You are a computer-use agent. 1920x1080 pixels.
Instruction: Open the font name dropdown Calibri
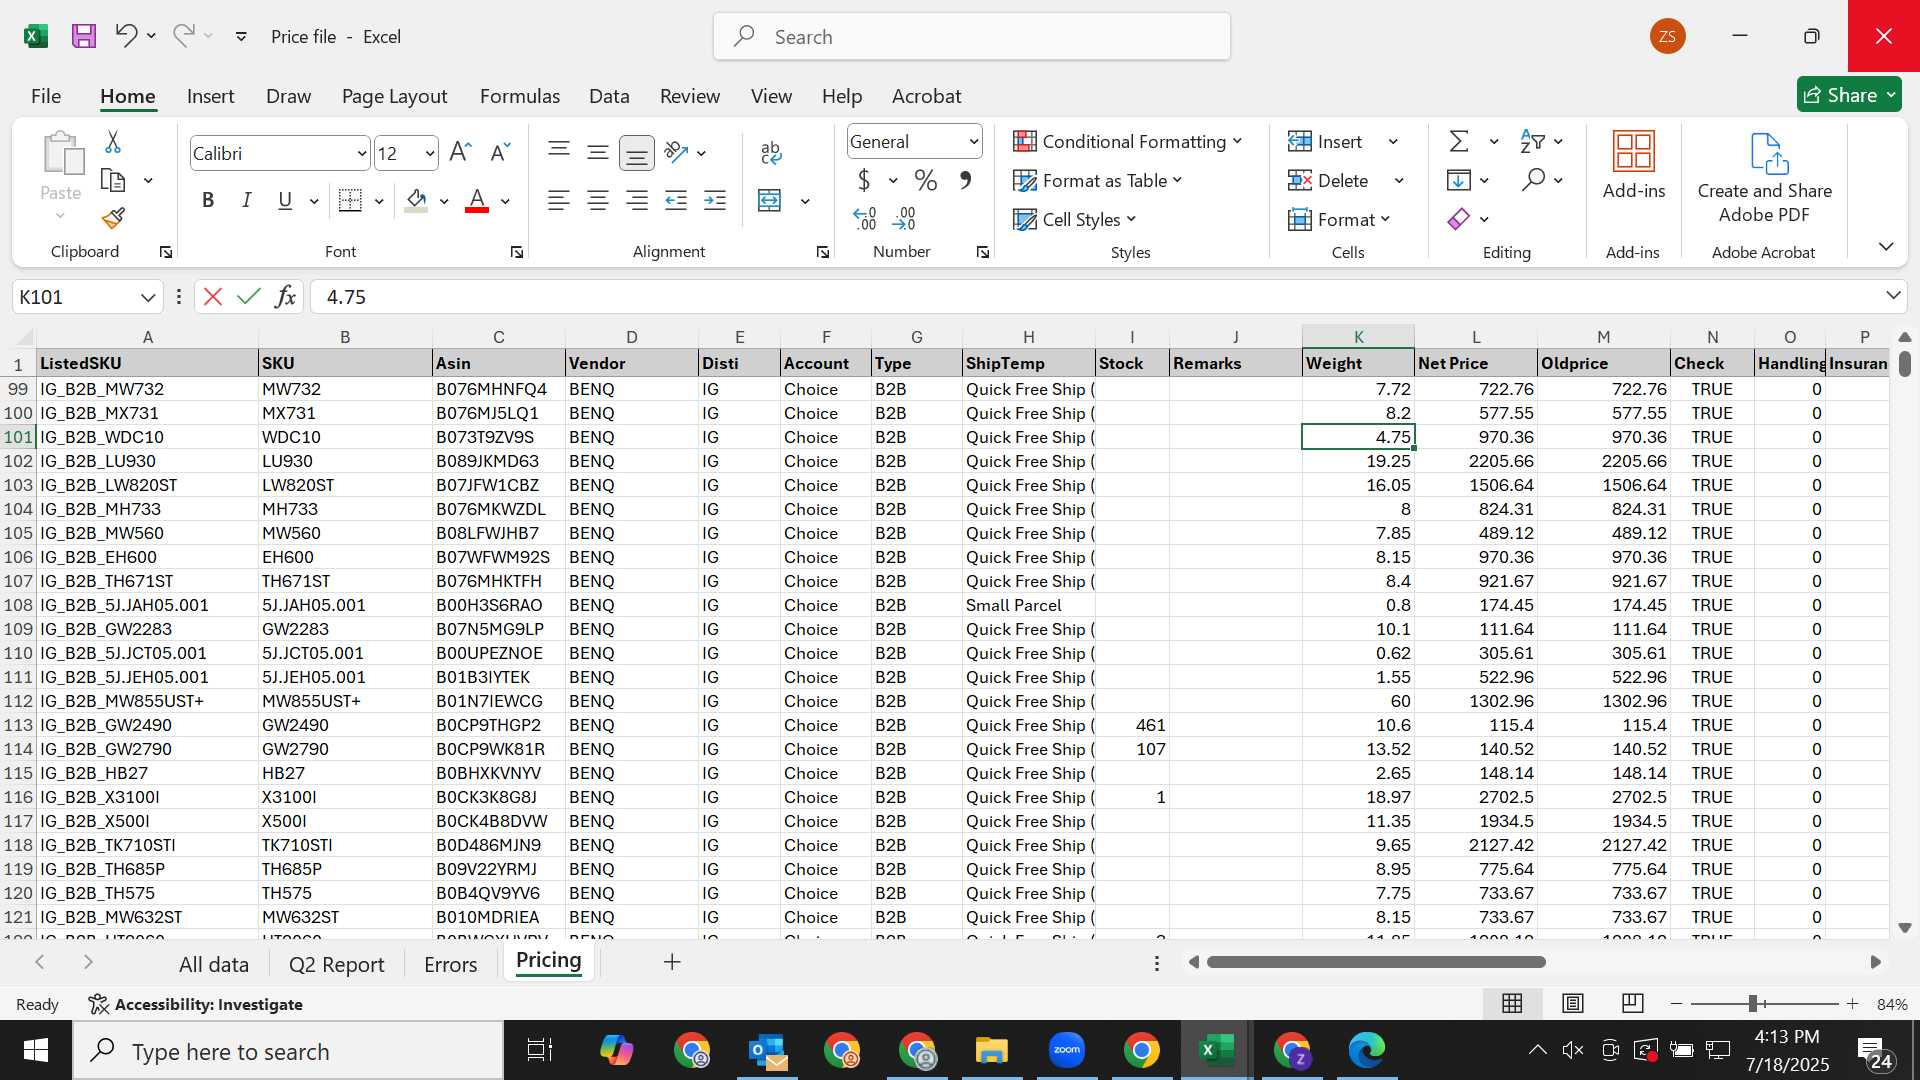pos(362,153)
